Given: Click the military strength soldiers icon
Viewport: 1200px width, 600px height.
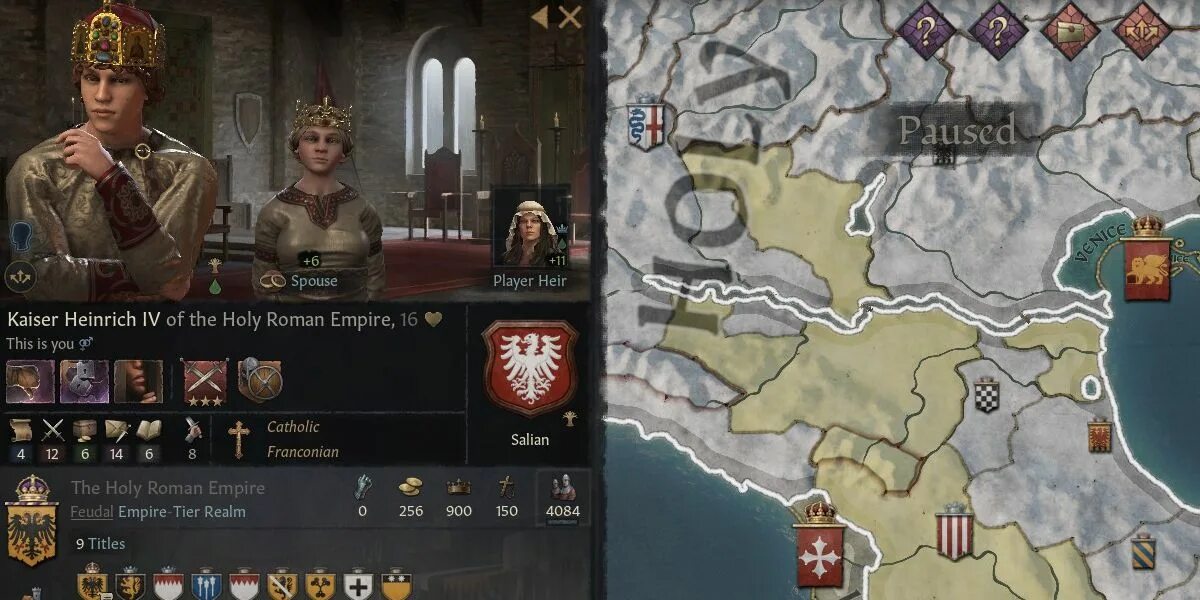Looking at the screenshot, I should point(564,488).
